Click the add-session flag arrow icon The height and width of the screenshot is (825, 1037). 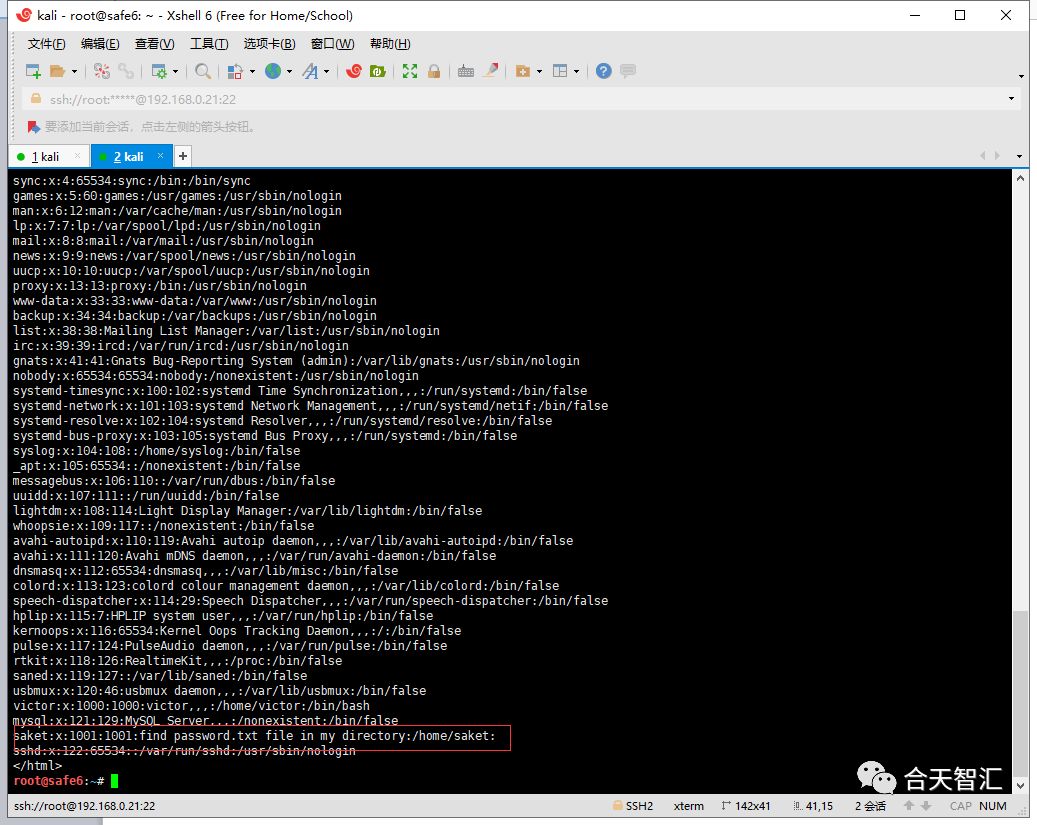click(x=33, y=126)
